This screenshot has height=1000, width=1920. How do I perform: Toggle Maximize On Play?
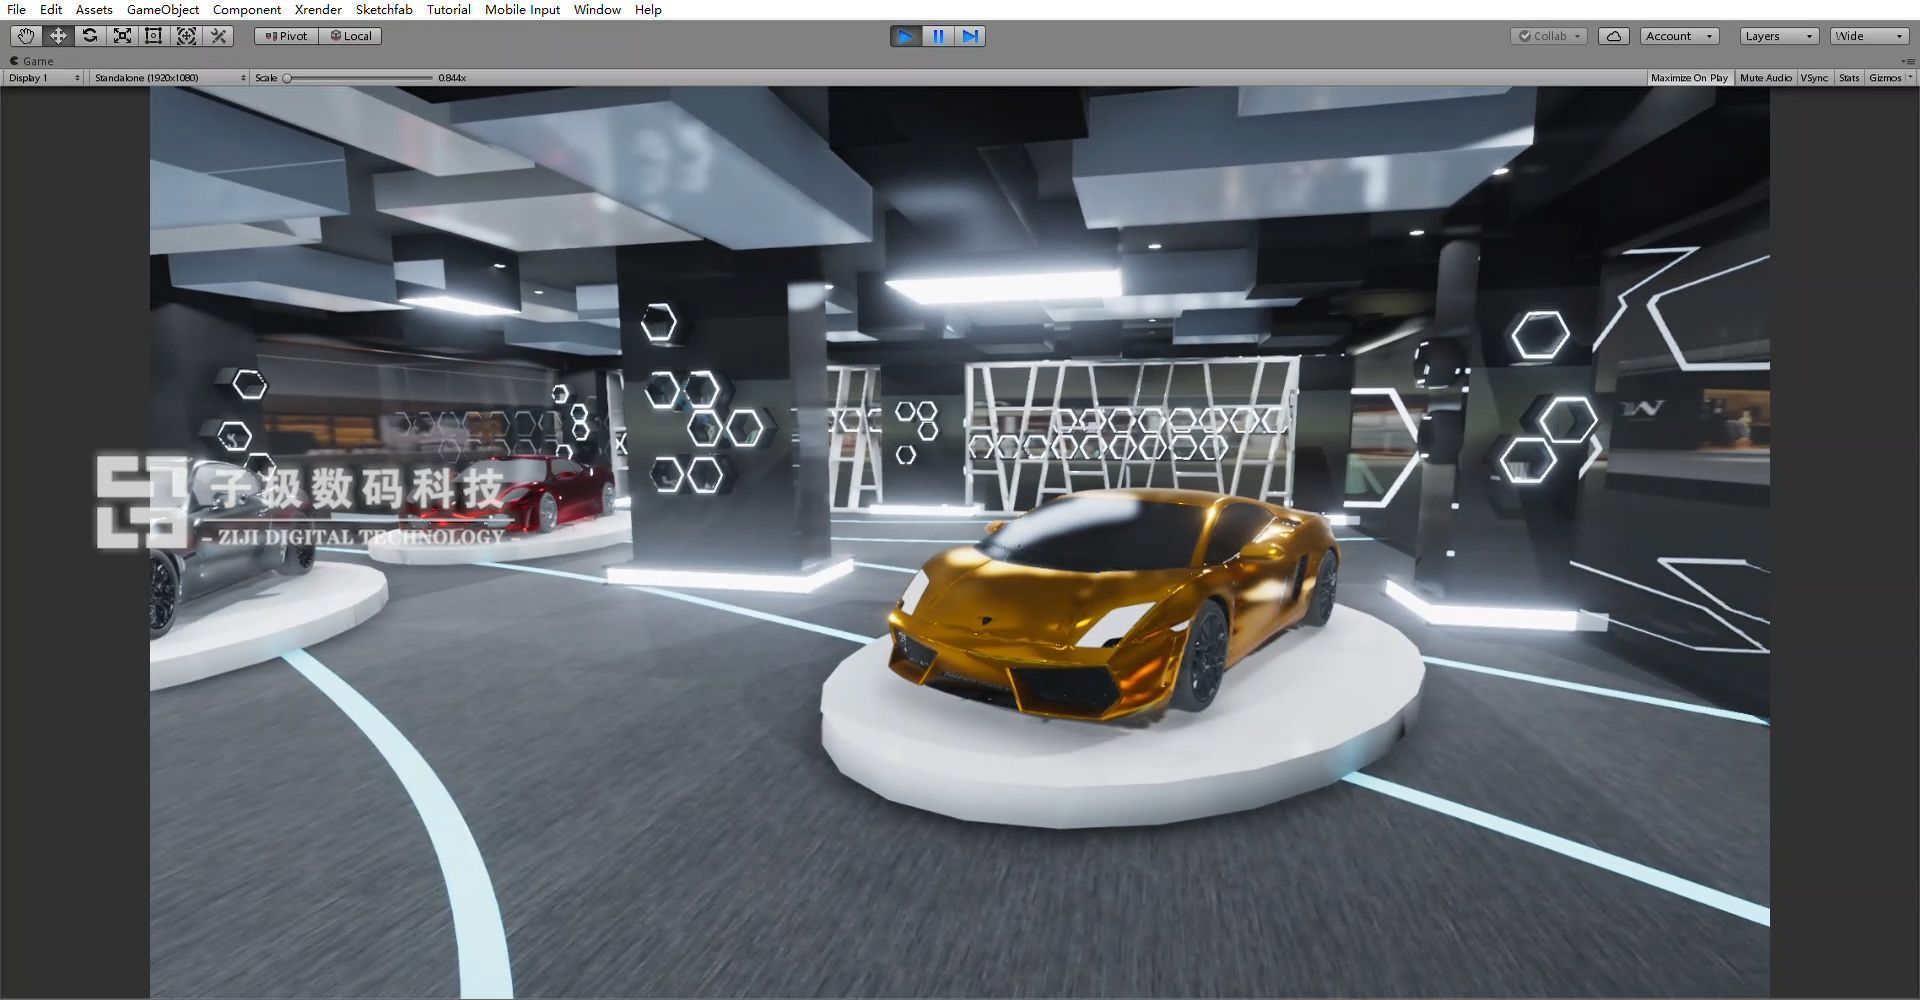(x=1689, y=77)
